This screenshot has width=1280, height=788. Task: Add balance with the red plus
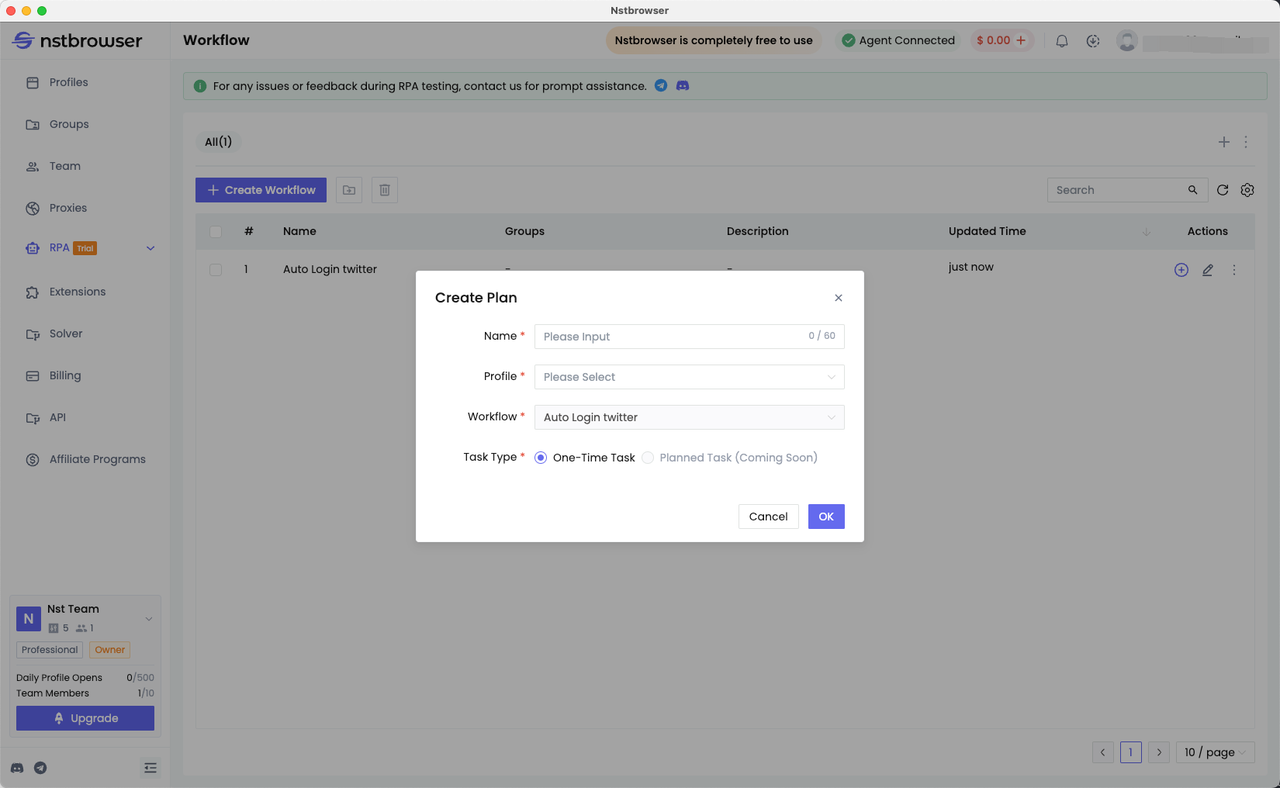coord(1021,41)
